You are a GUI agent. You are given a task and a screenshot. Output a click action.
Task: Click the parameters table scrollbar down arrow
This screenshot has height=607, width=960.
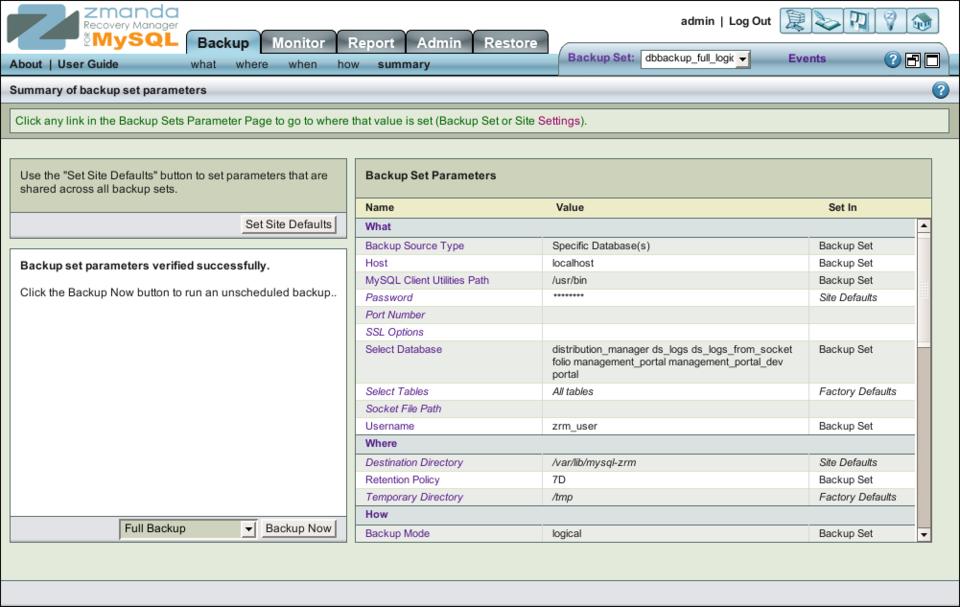[923, 535]
